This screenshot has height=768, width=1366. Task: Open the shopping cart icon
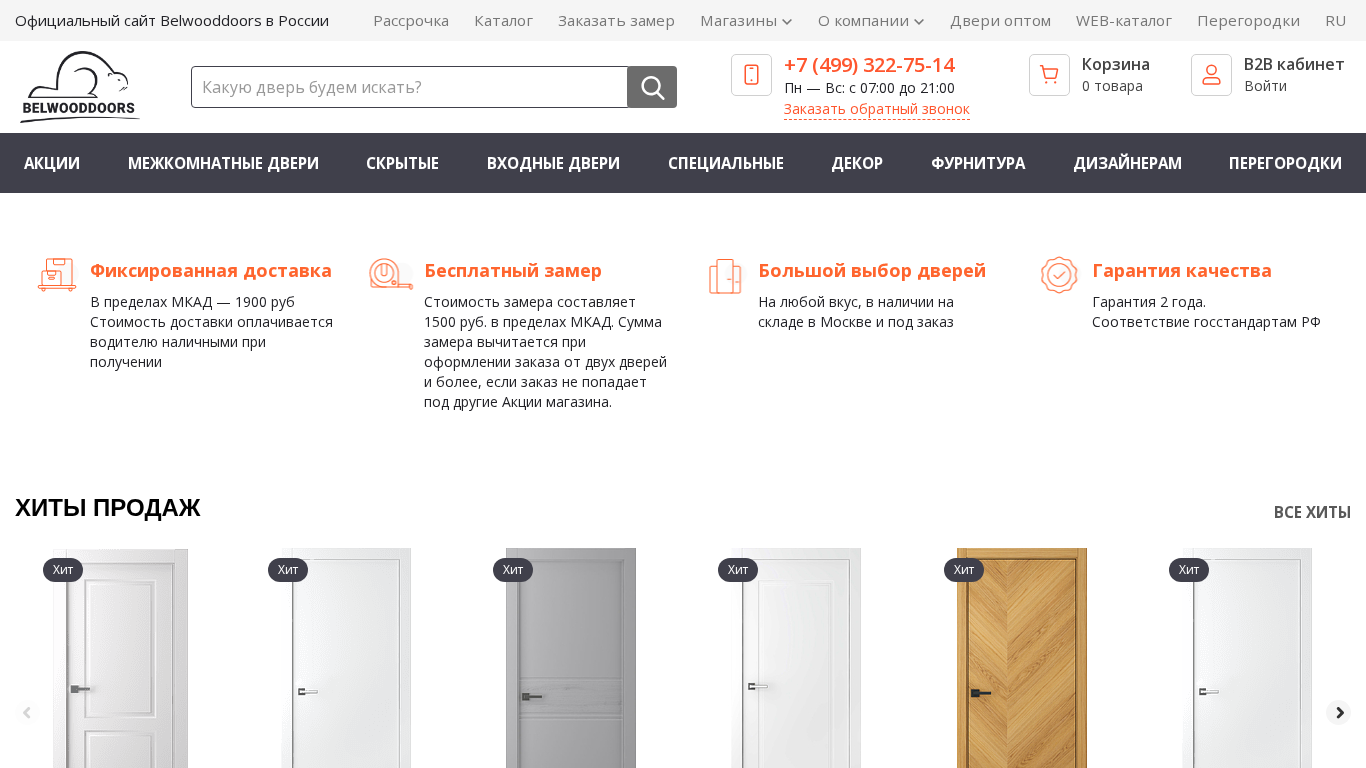click(1049, 75)
